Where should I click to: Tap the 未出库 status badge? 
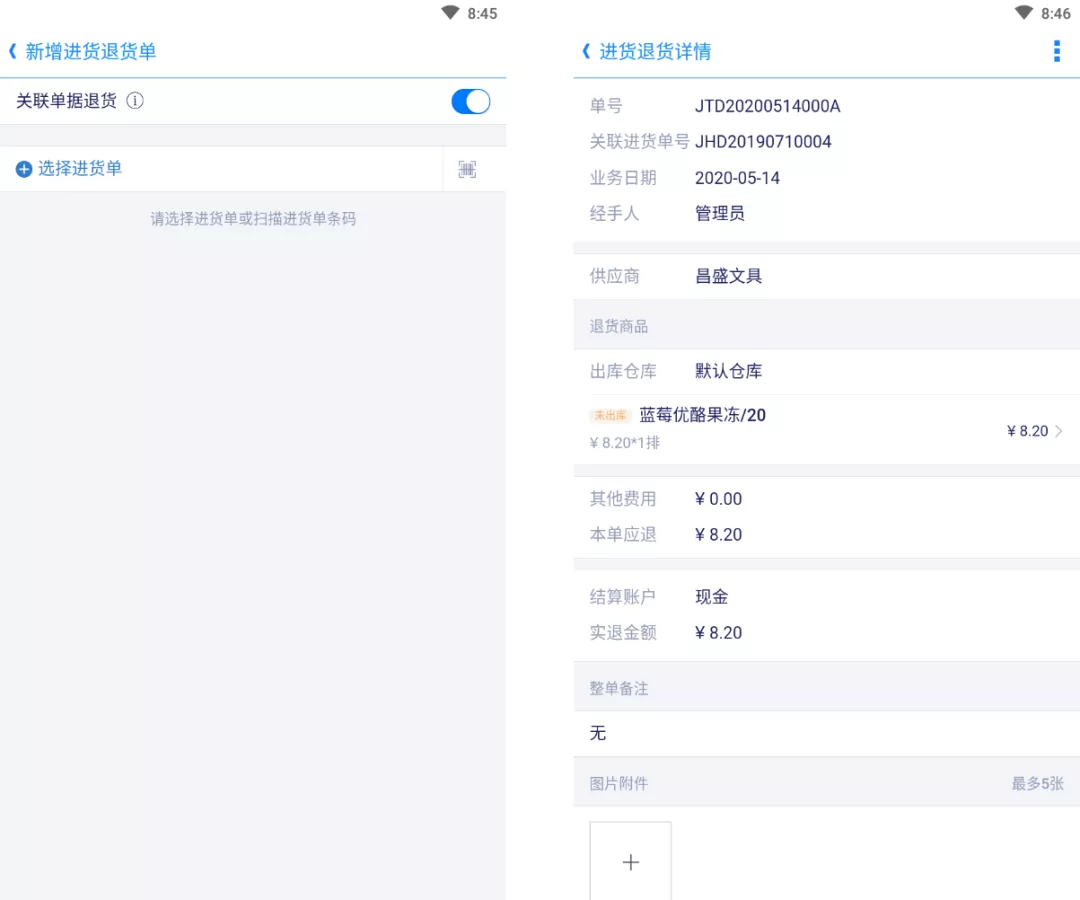[x=610, y=415]
